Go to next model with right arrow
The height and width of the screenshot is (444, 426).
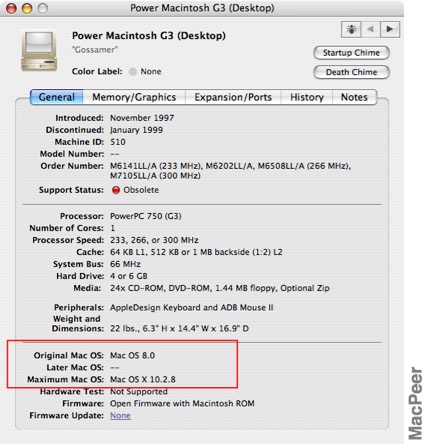(x=389, y=29)
